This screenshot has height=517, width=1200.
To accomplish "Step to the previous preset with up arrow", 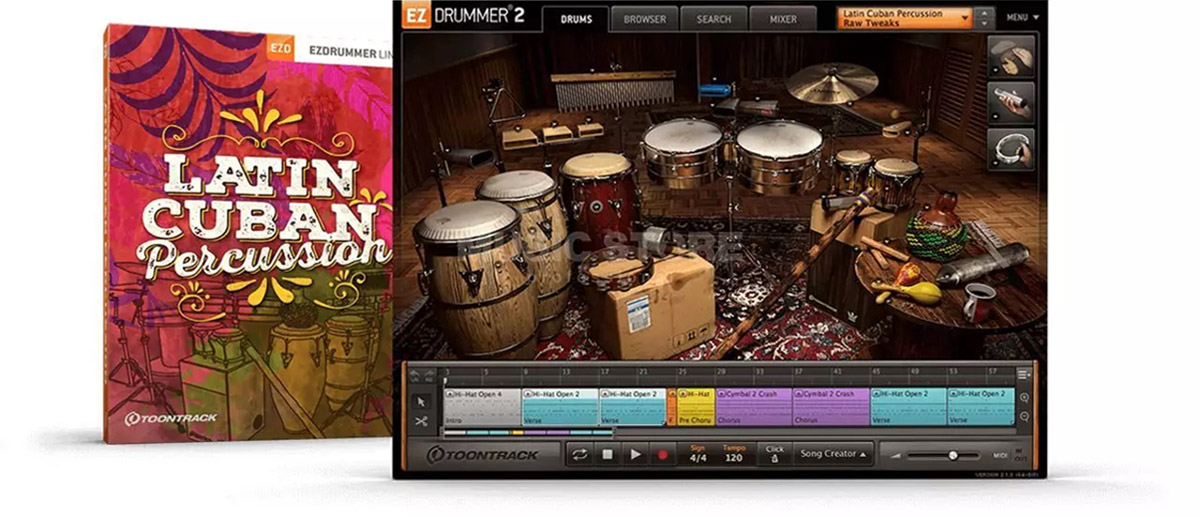I will tap(984, 13).
